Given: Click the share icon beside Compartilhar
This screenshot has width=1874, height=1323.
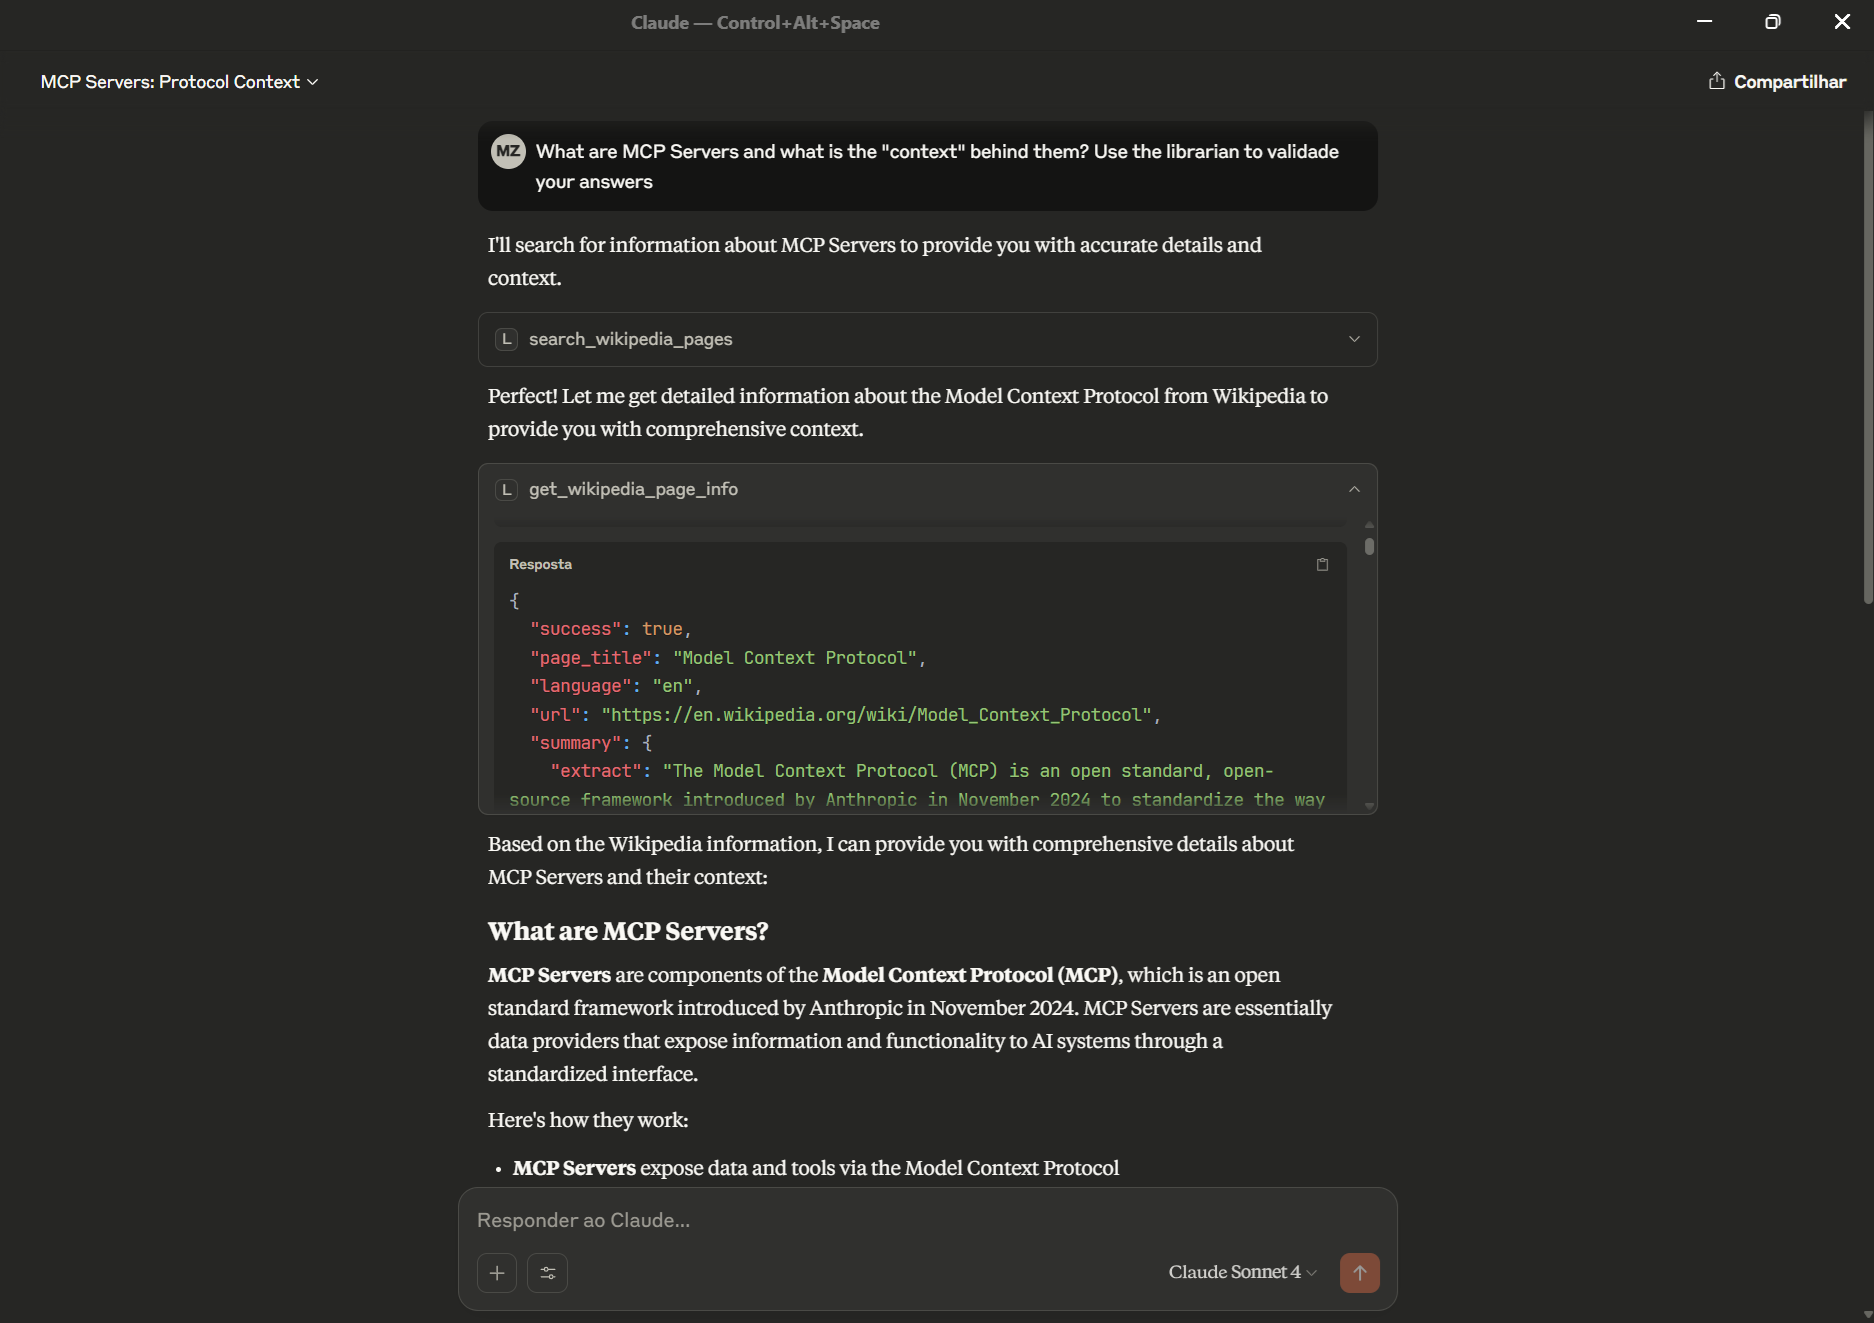Looking at the screenshot, I should pyautogui.click(x=1717, y=81).
